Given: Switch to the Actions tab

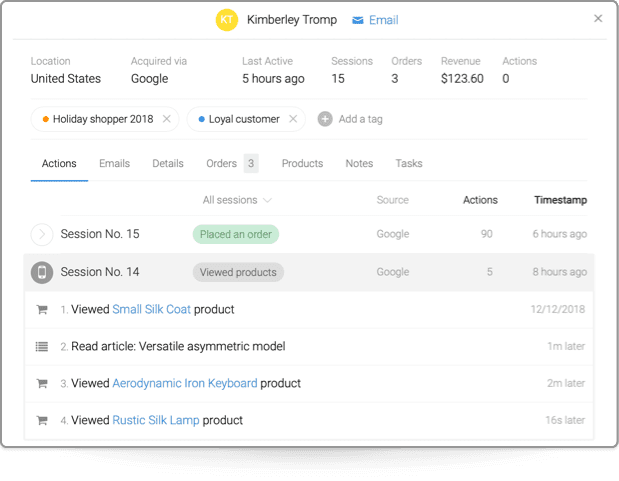Looking at the screenshot, I should (59, 163).
